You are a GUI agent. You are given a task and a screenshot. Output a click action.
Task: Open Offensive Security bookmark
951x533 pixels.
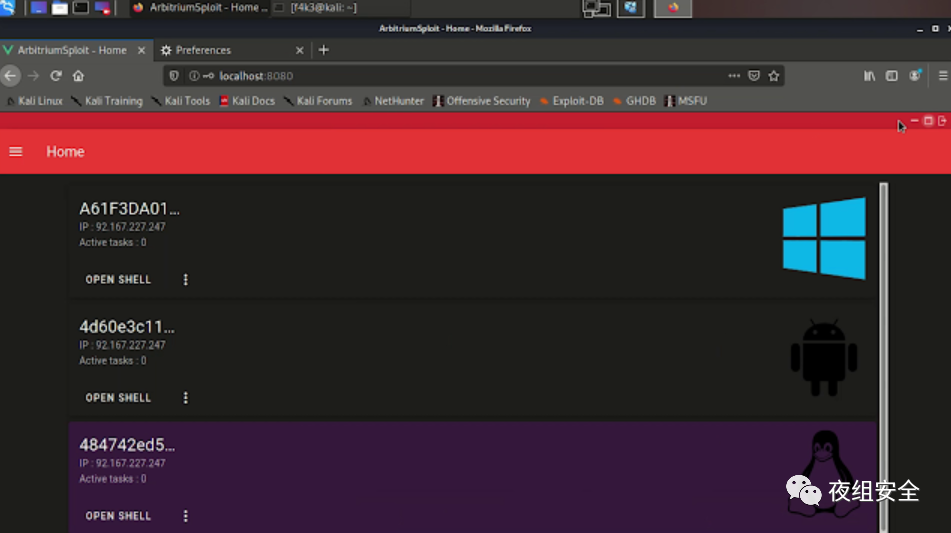point(482,101)
